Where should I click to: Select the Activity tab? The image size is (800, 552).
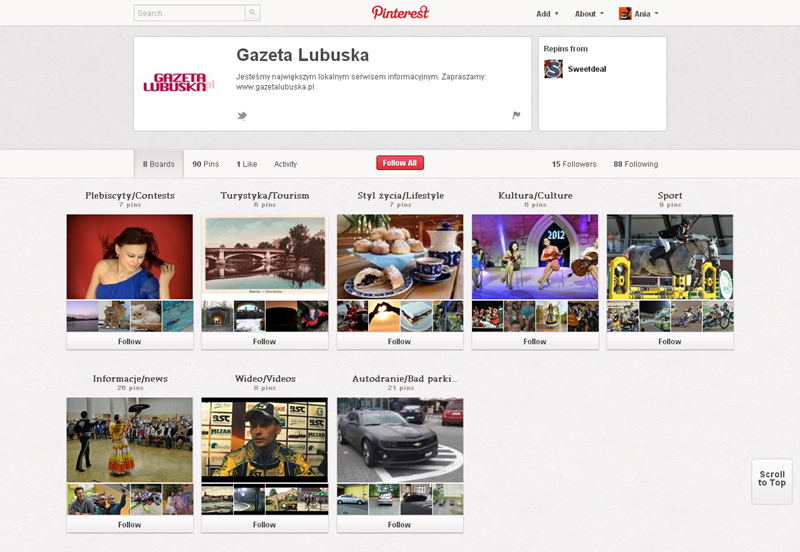click(285, 164)
